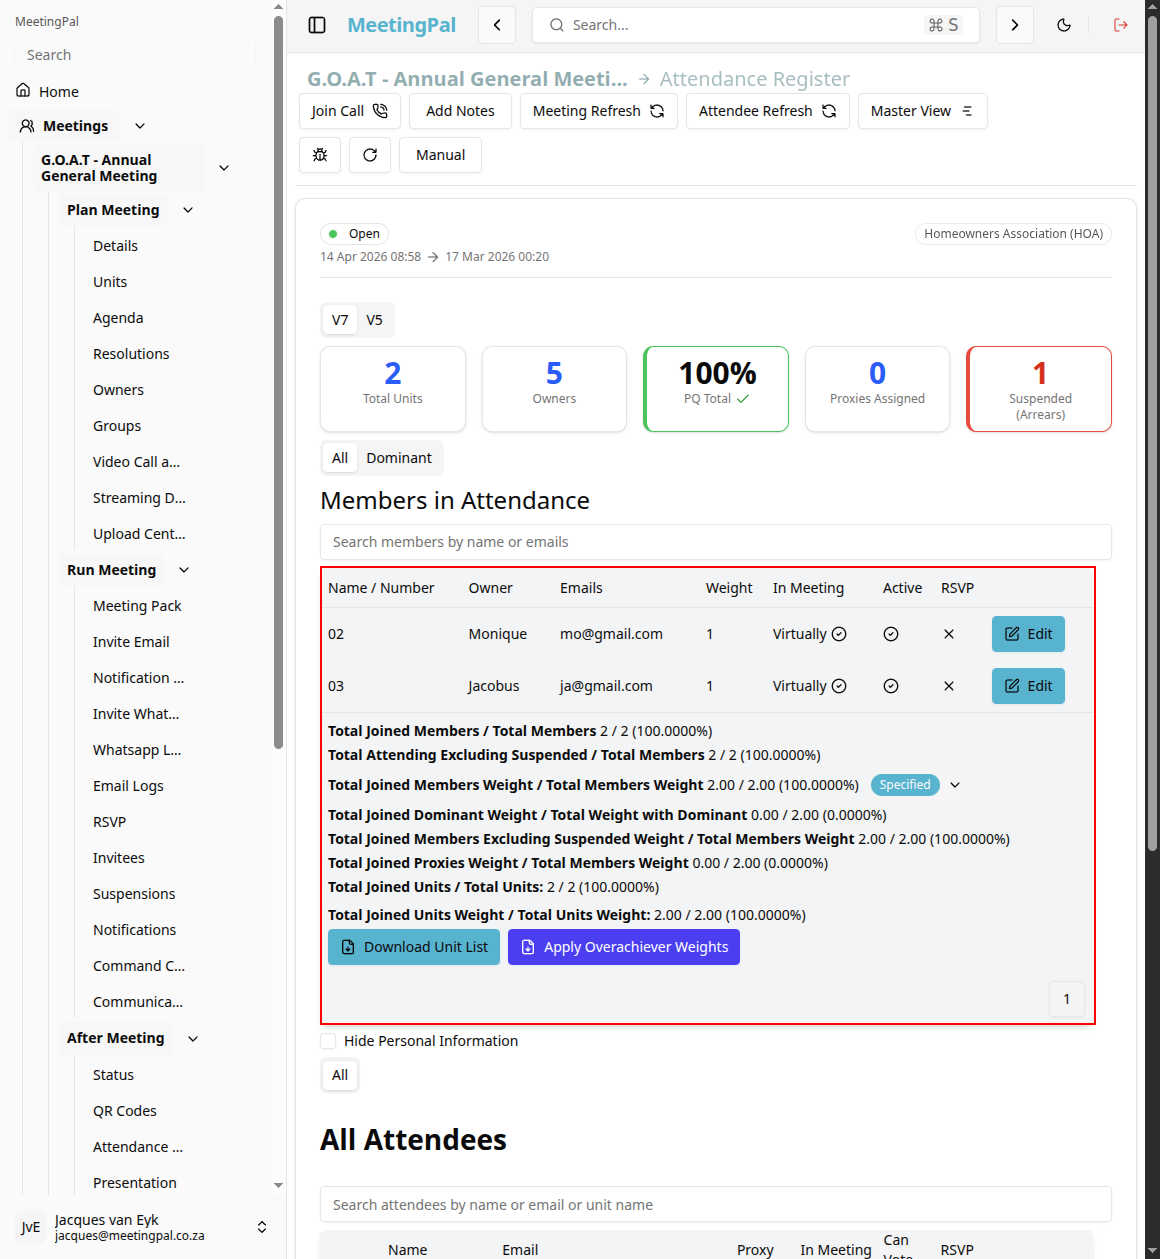The height and width of the screenshot is (1259, 1160).
Task: Expand chevron beside Specified badge
Action: [955, 785]
